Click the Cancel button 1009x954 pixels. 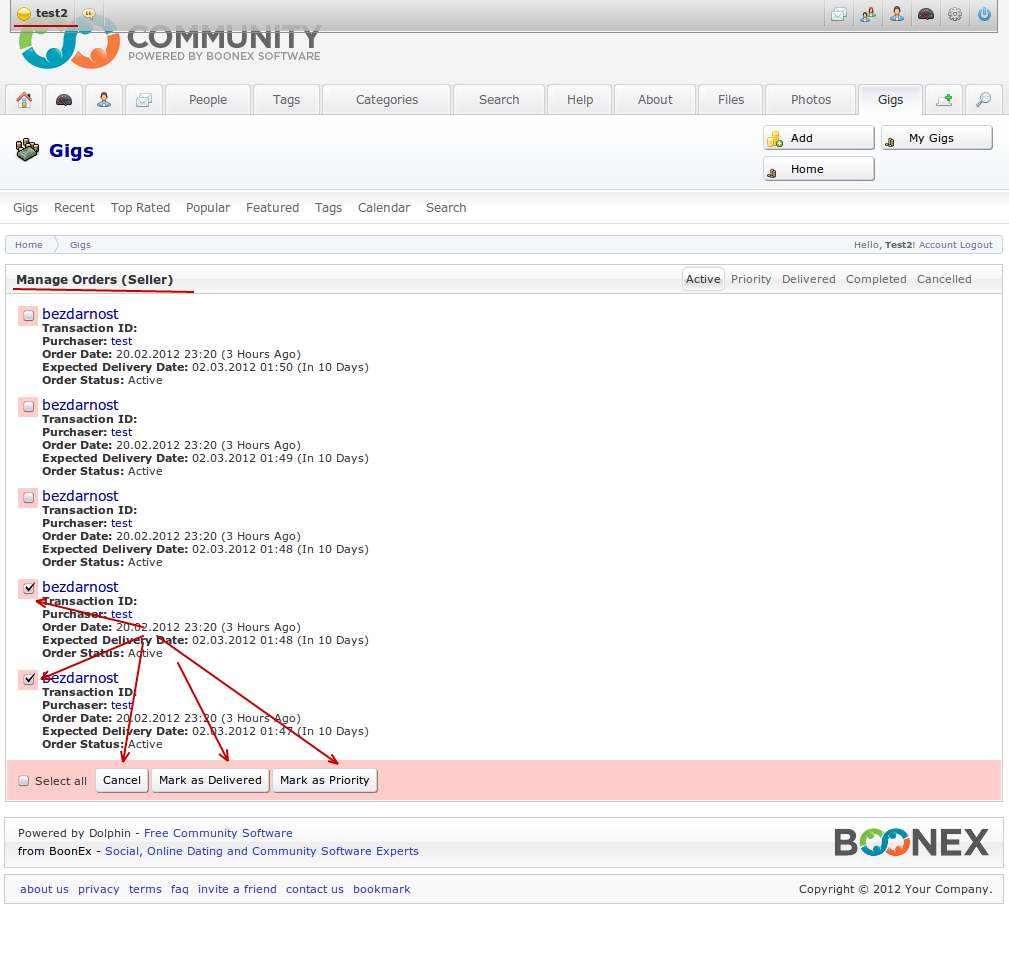coord(122,780)
